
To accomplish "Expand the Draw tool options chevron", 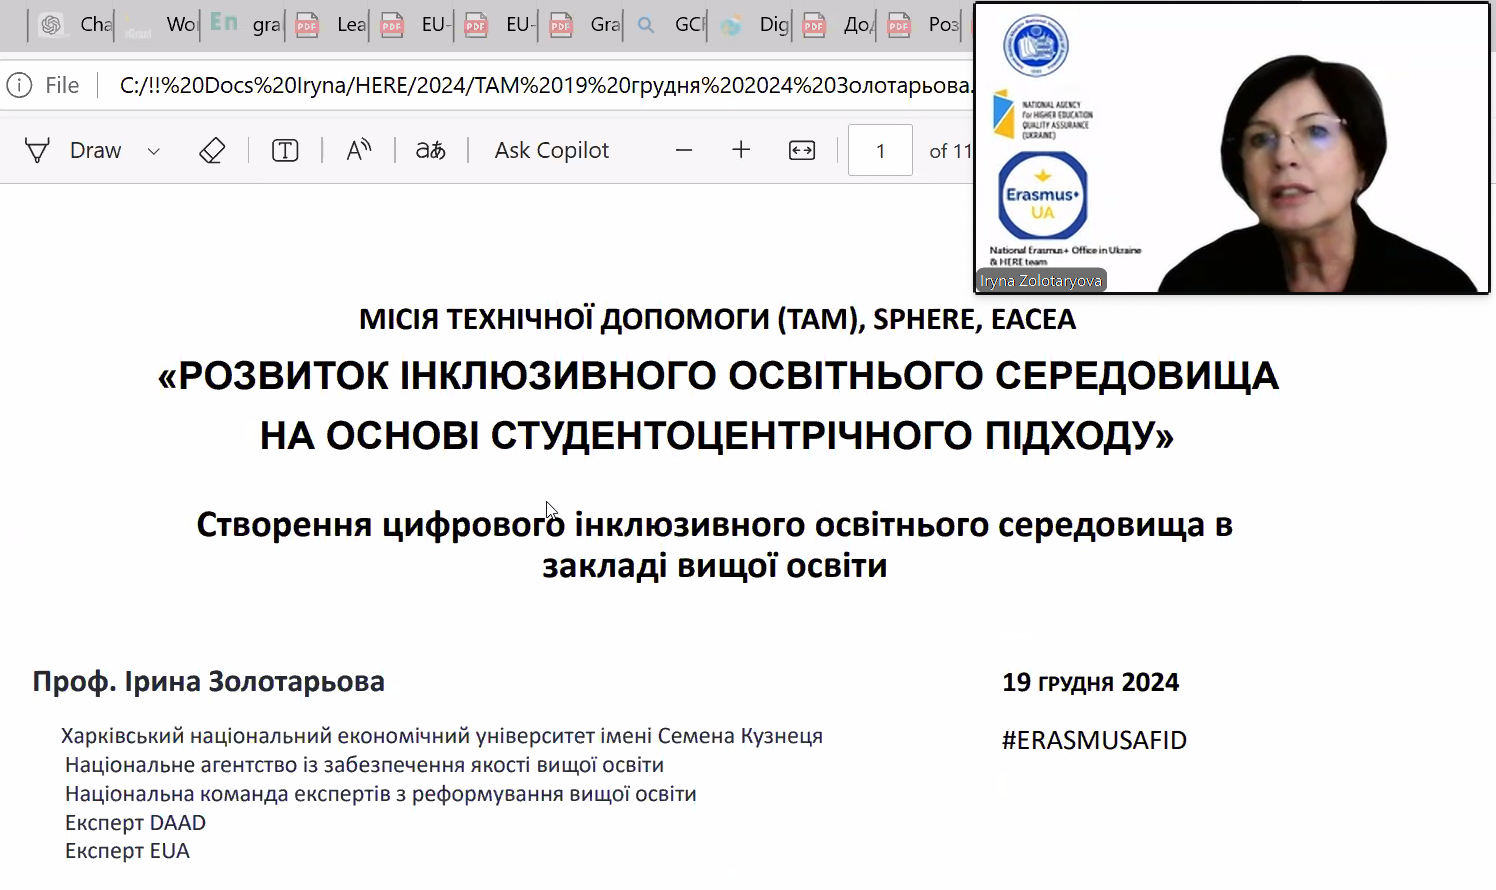I will point(153,151).
